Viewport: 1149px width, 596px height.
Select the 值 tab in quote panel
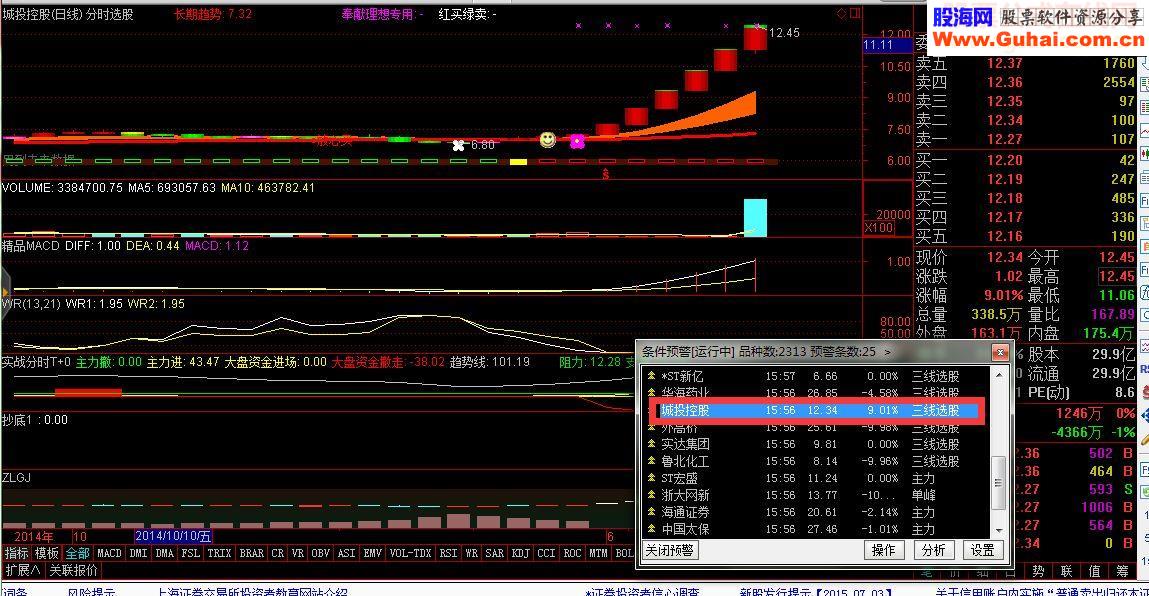click(x=1094, y=571)
